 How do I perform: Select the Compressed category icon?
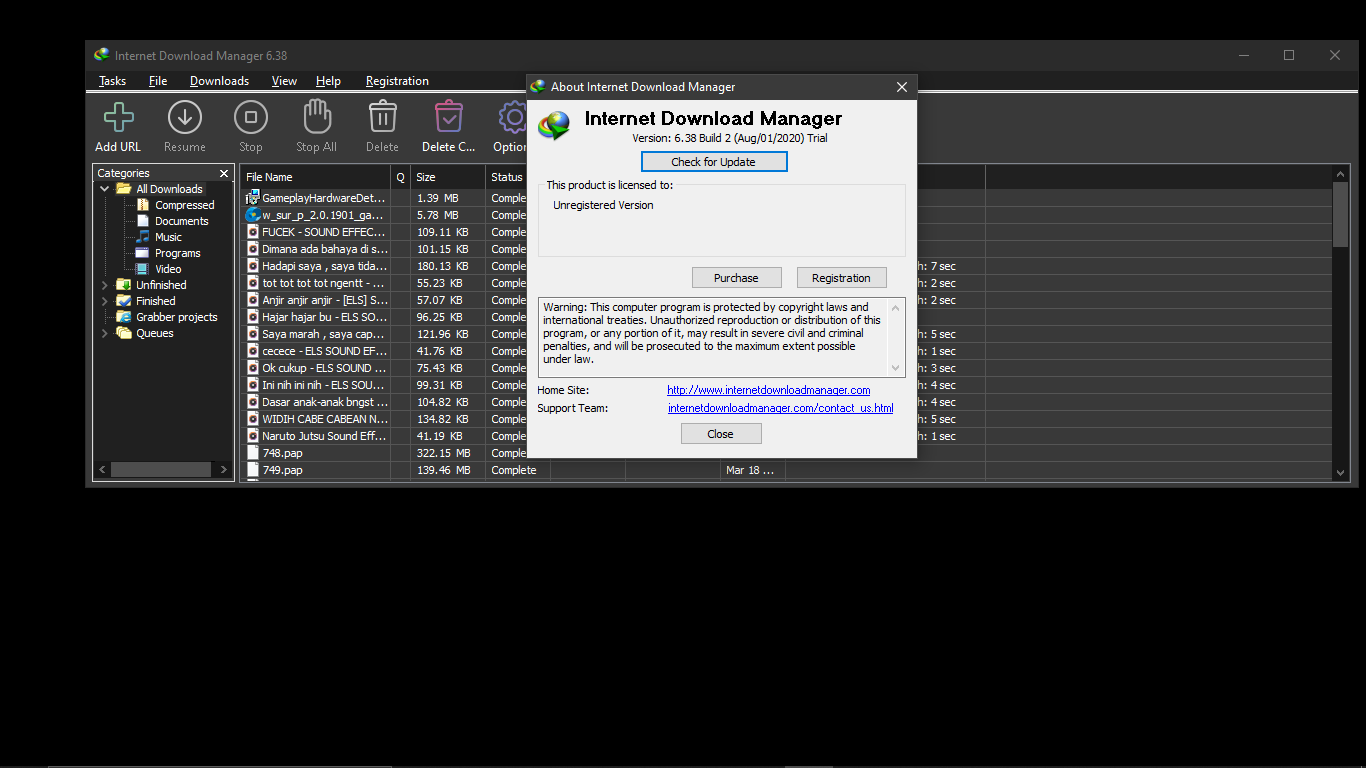143,205
